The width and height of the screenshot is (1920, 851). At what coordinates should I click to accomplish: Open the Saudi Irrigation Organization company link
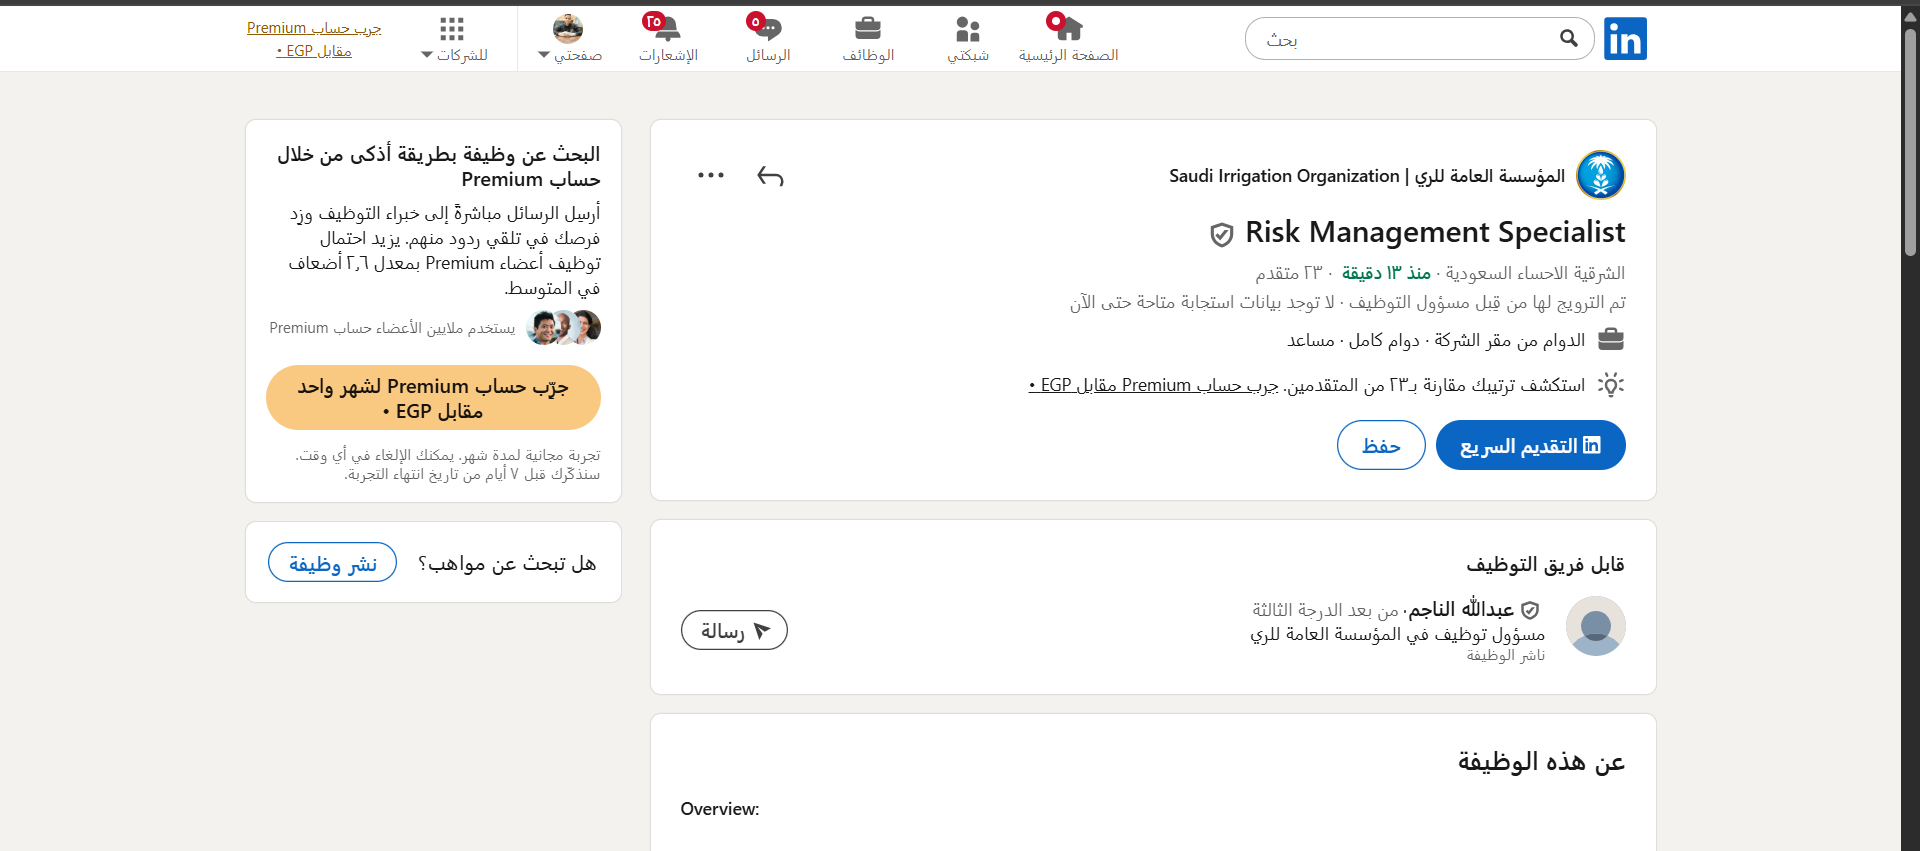pyautogui.click(x=1367, y=176)
